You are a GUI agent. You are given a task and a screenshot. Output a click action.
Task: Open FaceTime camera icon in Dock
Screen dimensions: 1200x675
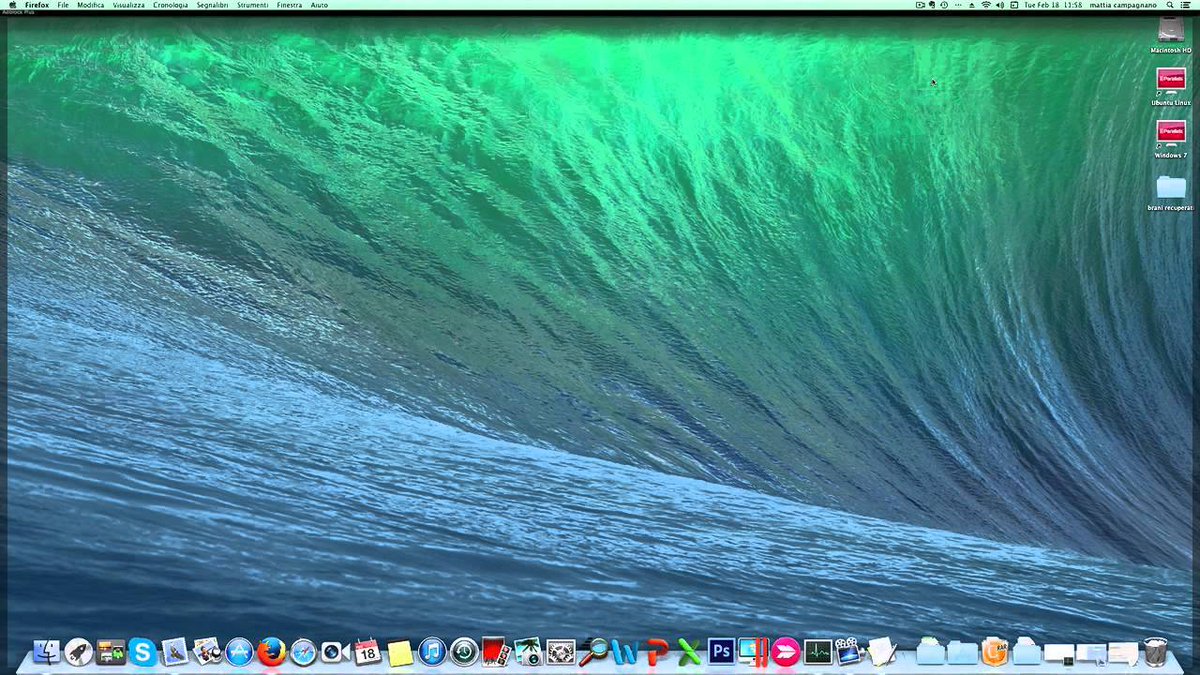coord(335,653)
